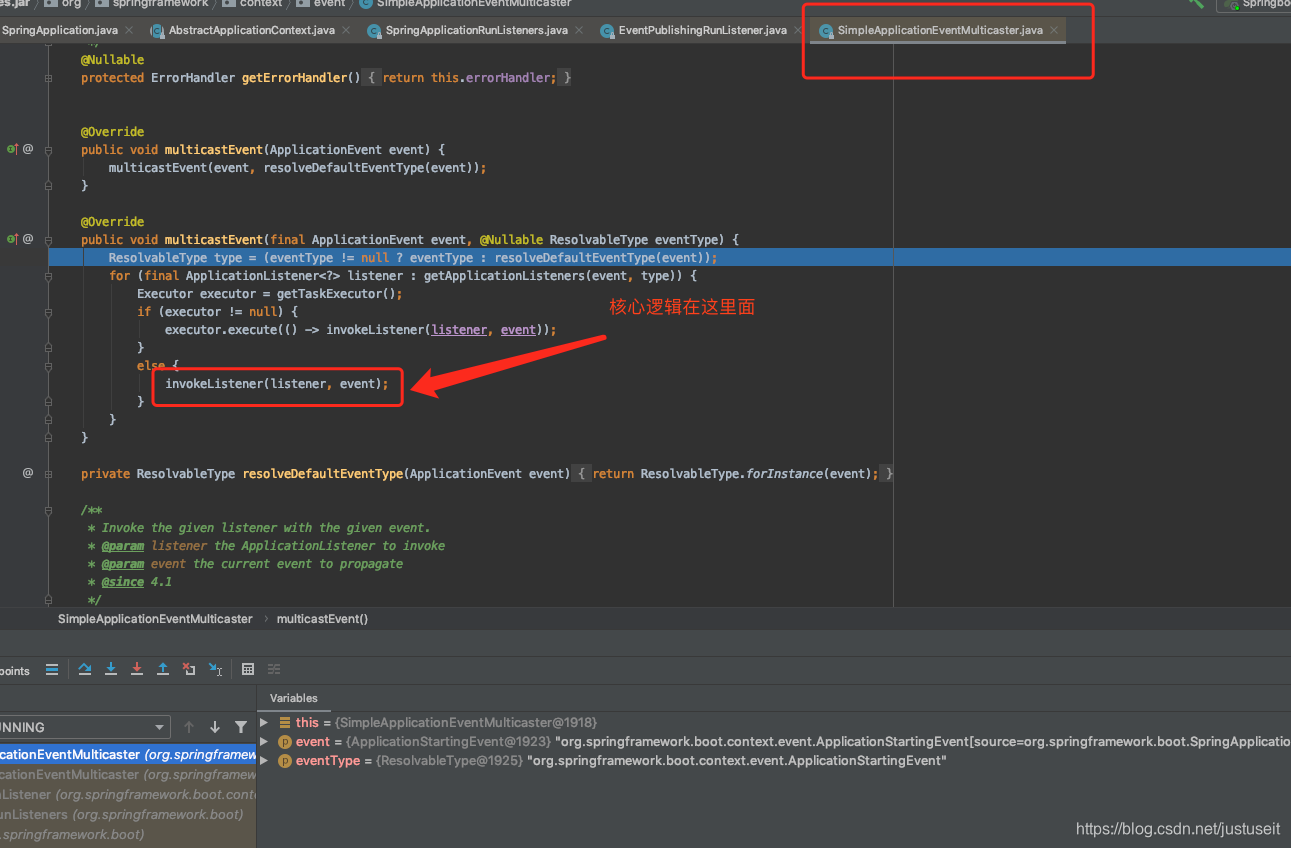Select the SimpleApplicationEventMulticaster.java tab
This screenshot has height=848, width=1291.
(939, 30)
